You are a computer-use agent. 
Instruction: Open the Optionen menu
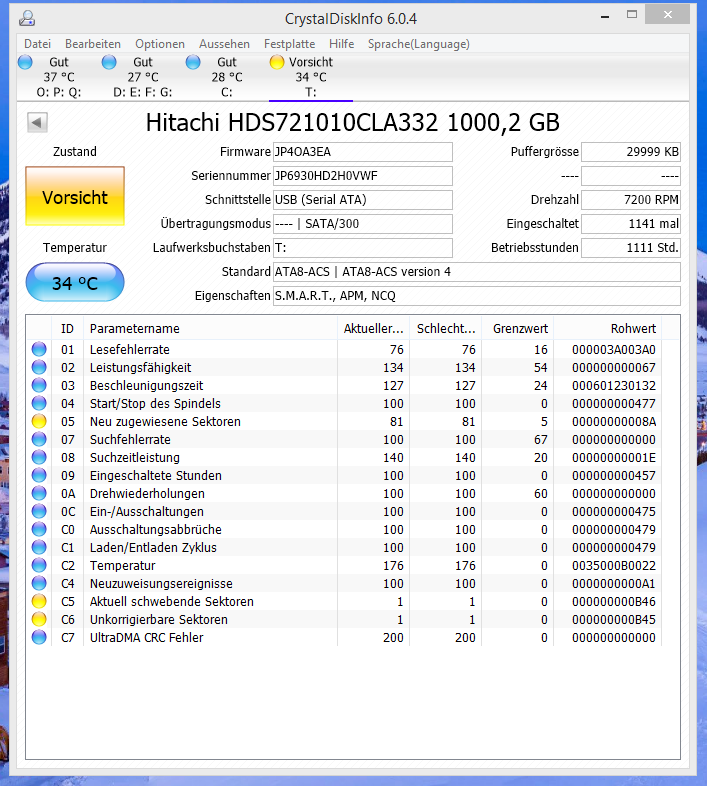(160, 44)
